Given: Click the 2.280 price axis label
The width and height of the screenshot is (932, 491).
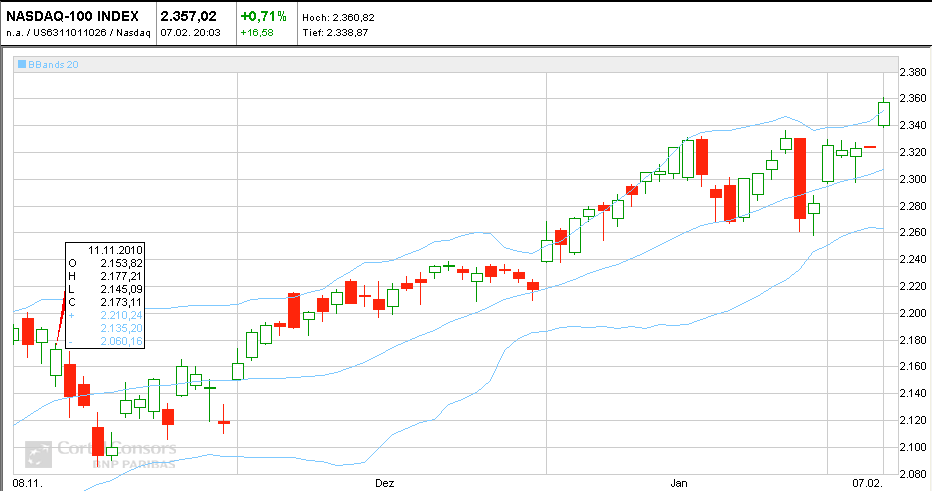Looking at the screenshot, I should coord(913,206).
